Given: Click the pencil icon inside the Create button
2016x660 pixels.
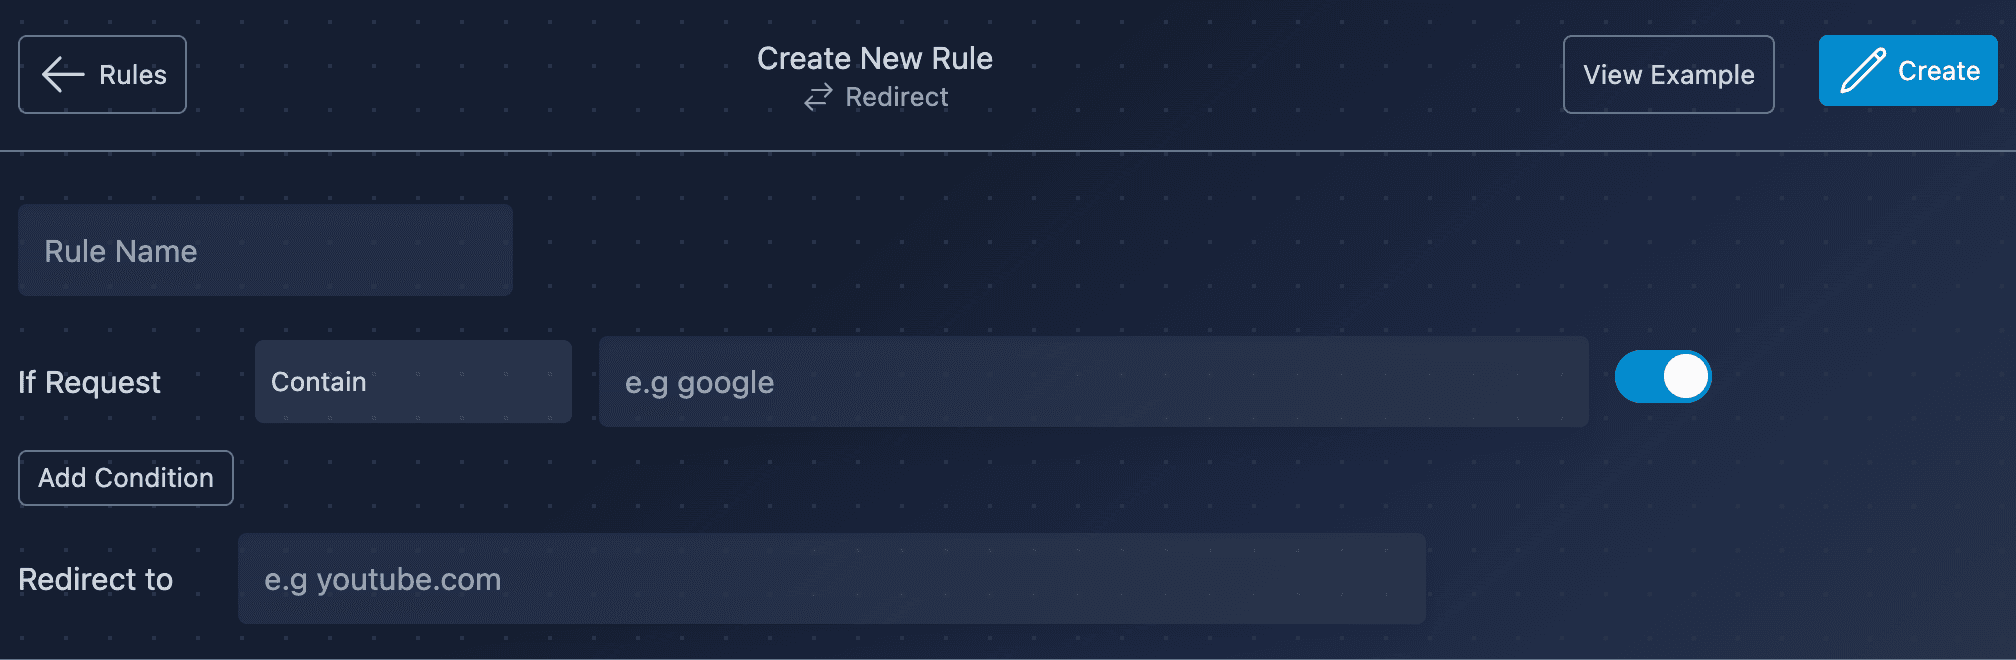Looking at the screenshot, I should [x=1862, y=70].
